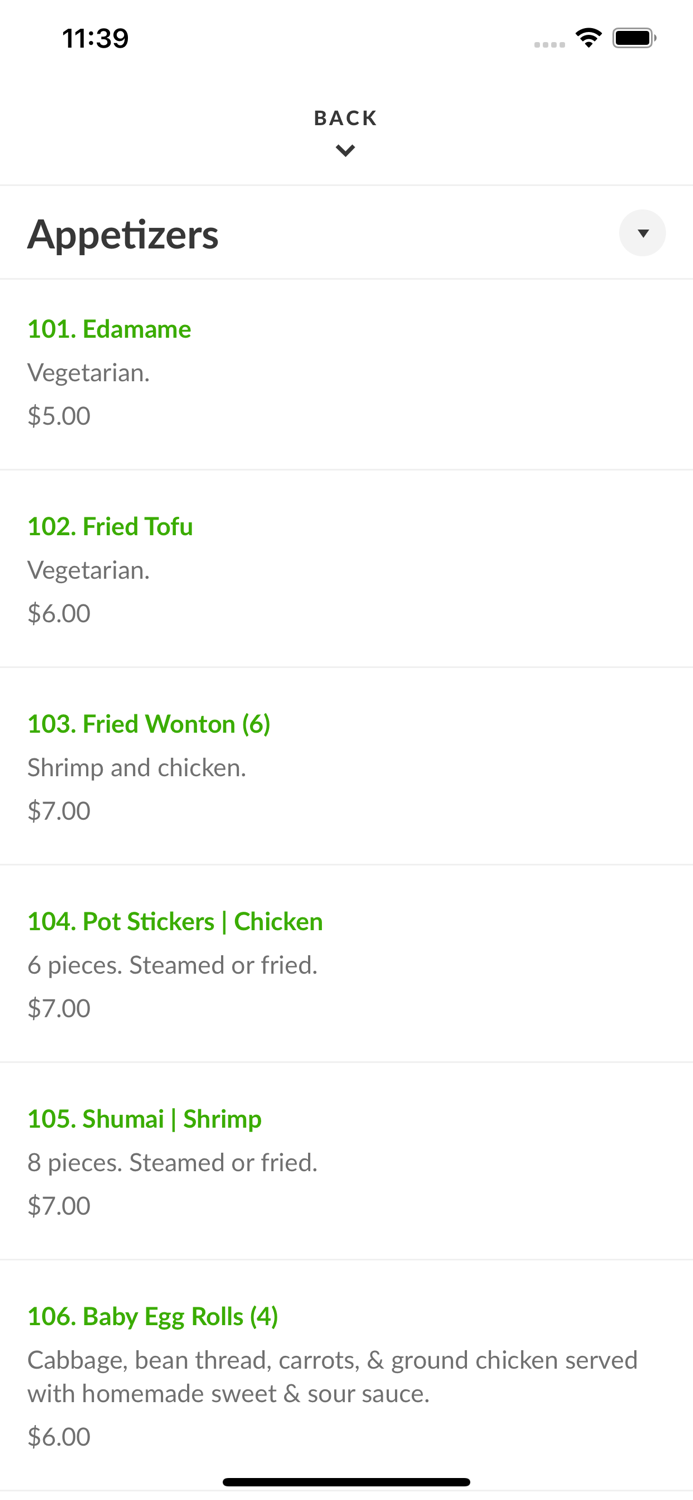This screenshot has width=693, height=1500.
Task: Click the Wi-Fi status icon
Action: click(588, 38)
